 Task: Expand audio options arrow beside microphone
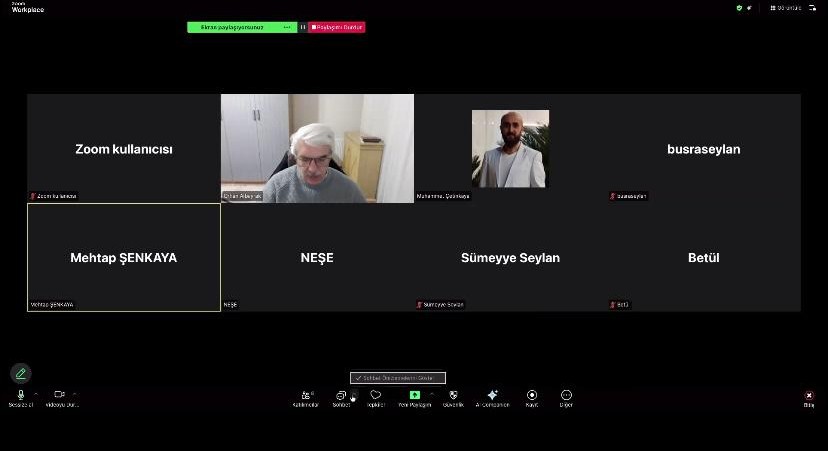36,394
